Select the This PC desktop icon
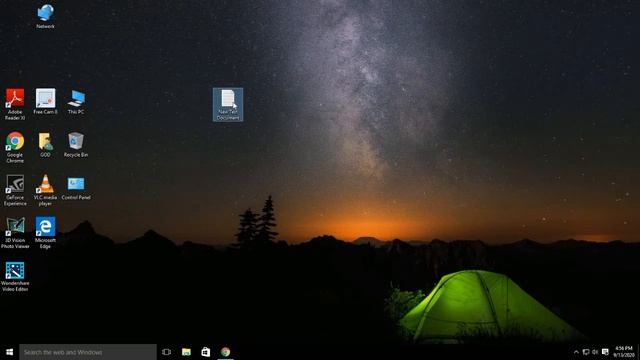 coord(76,102)
